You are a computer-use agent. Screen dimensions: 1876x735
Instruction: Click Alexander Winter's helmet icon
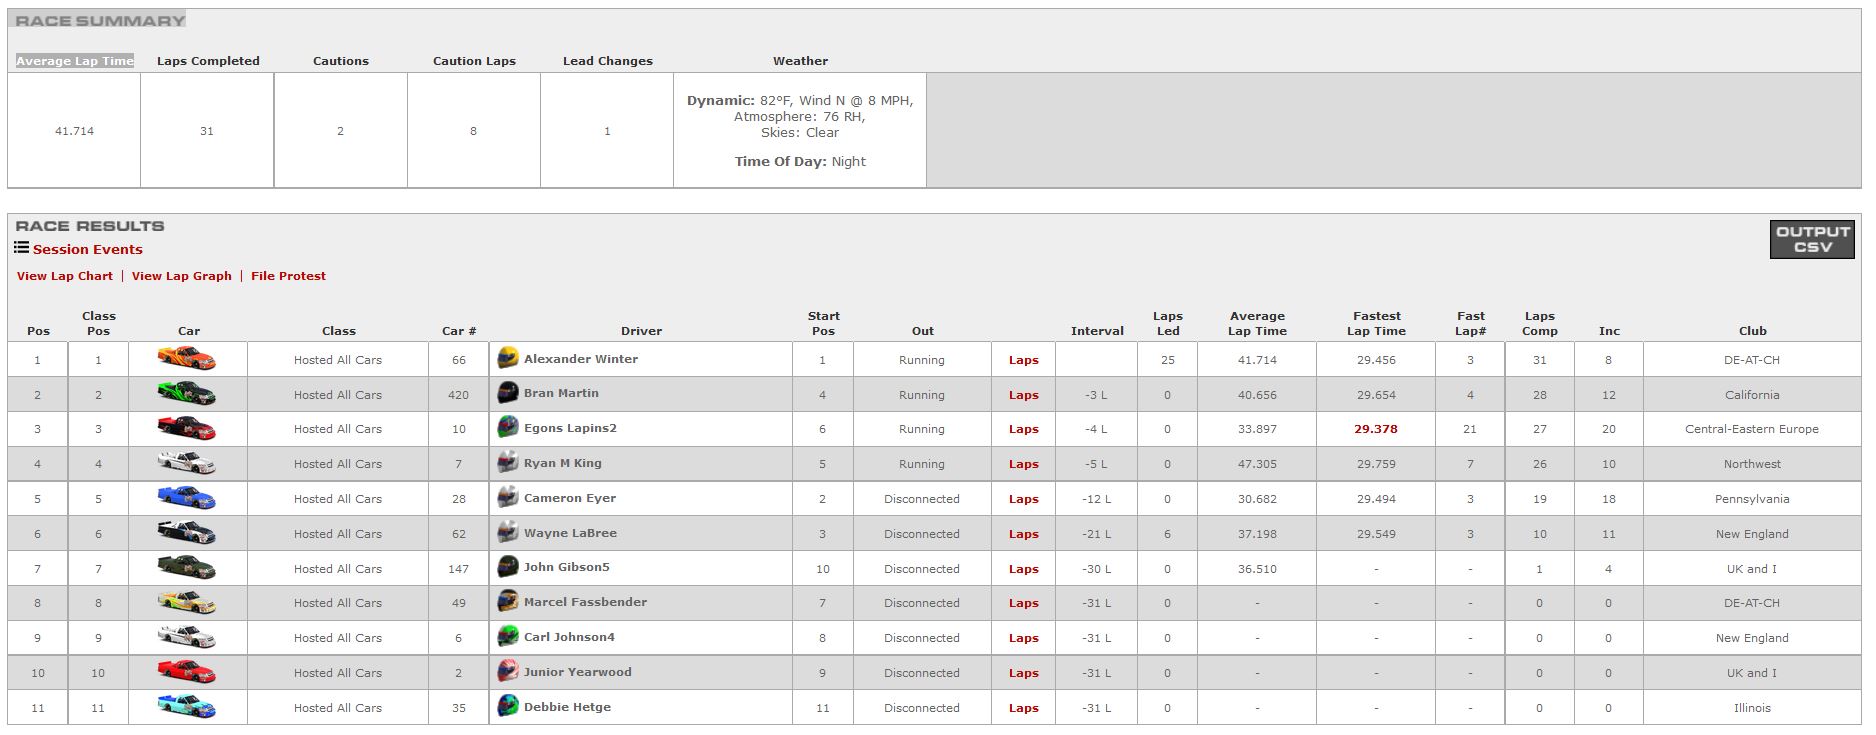(x=508, y=358)
